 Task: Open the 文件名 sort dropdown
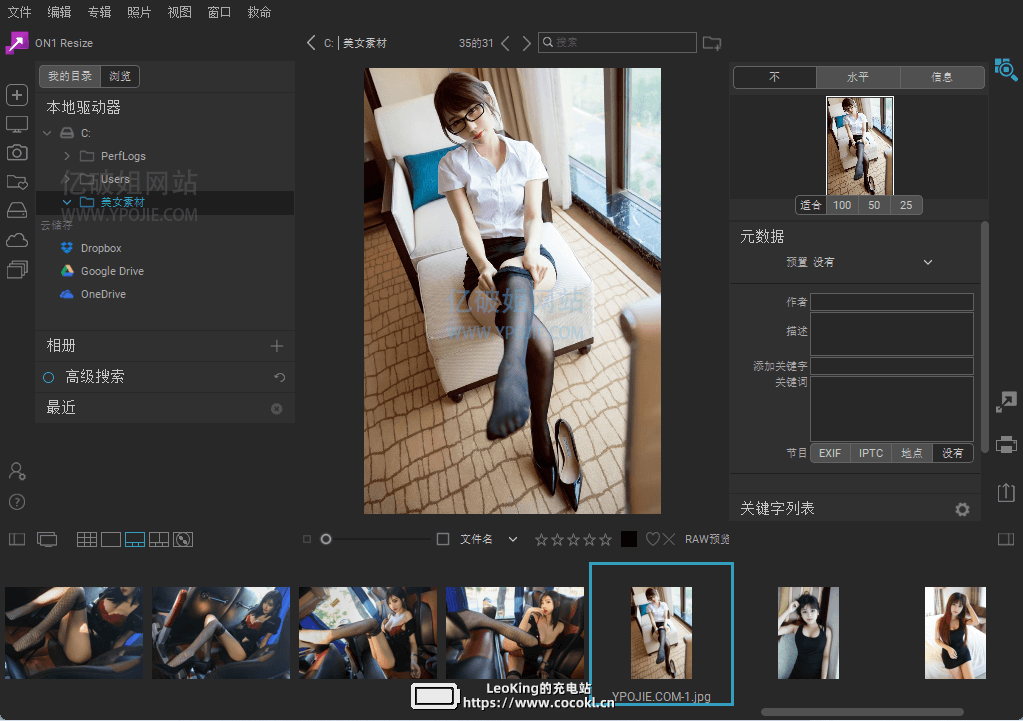point(513,539)
